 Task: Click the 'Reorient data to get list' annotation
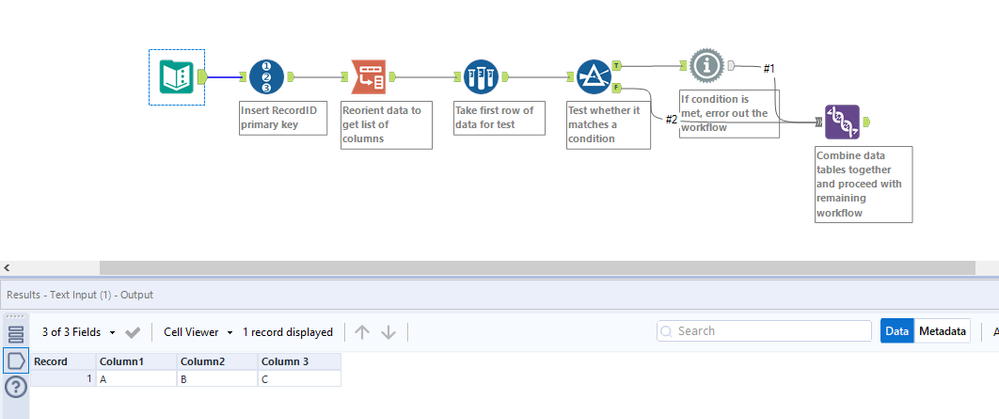[x=387, y=125]
